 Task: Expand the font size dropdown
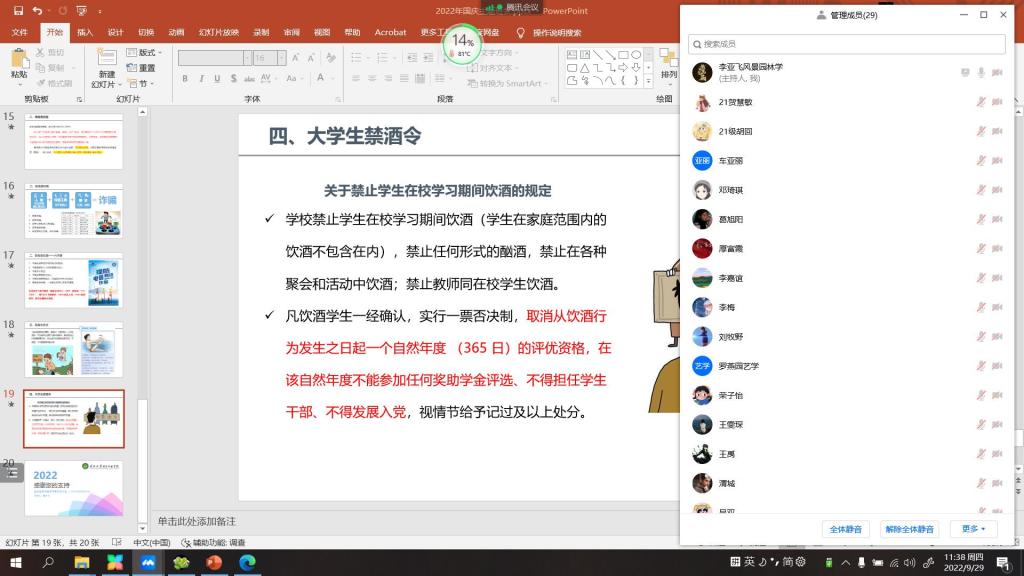[283, 59]
